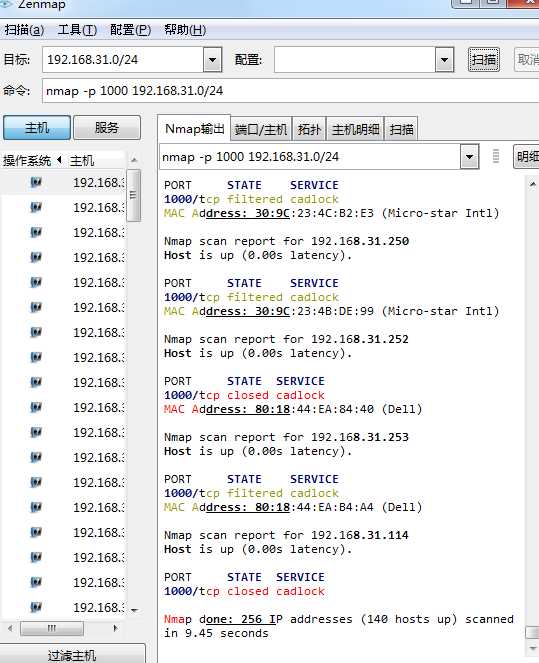Screen dimensions: 539x663
Task: Click the OS icon of the ninth host row
Action: click(36, 382)
